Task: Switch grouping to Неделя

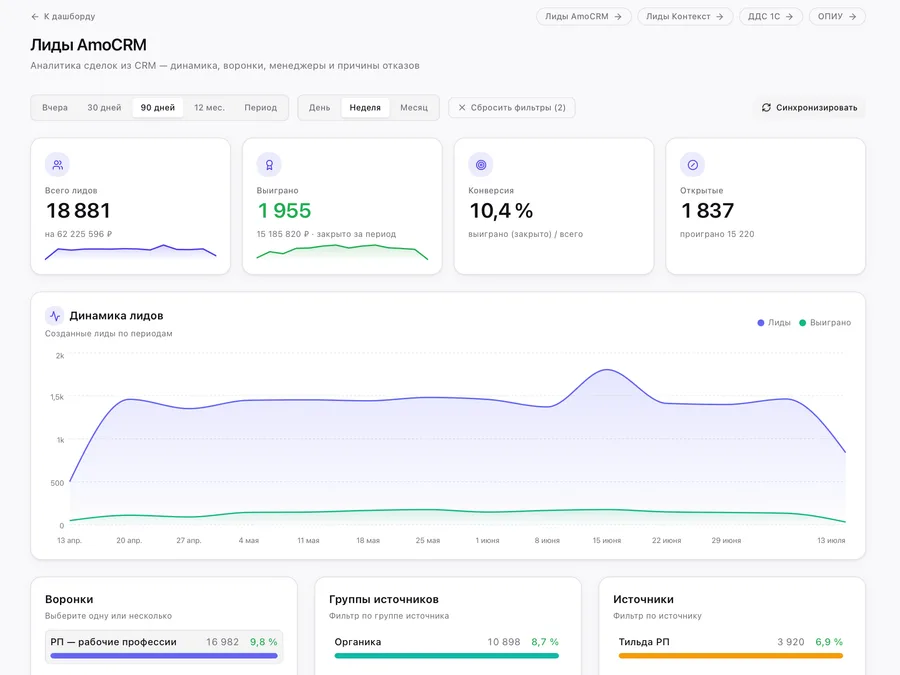Action: (365, 107)
